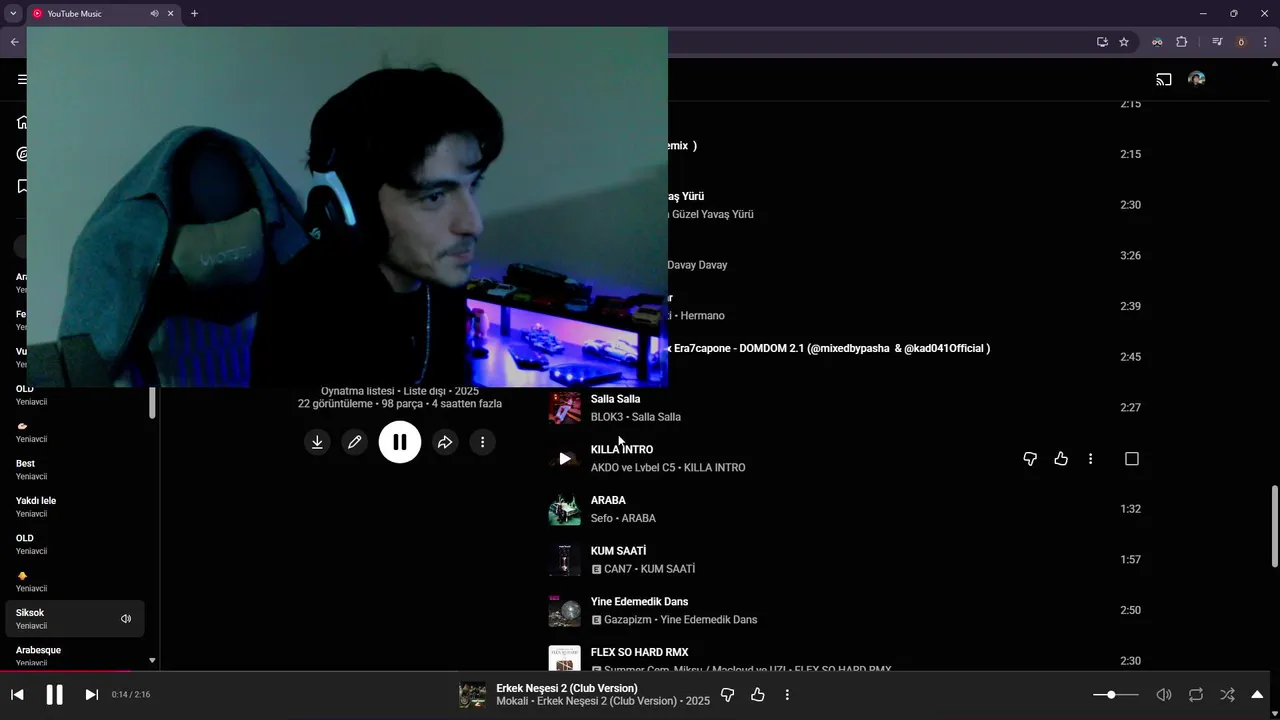1280x720 pixels.
Task: Install the app via the address bar icon
Action: (x=1102, y=42)
